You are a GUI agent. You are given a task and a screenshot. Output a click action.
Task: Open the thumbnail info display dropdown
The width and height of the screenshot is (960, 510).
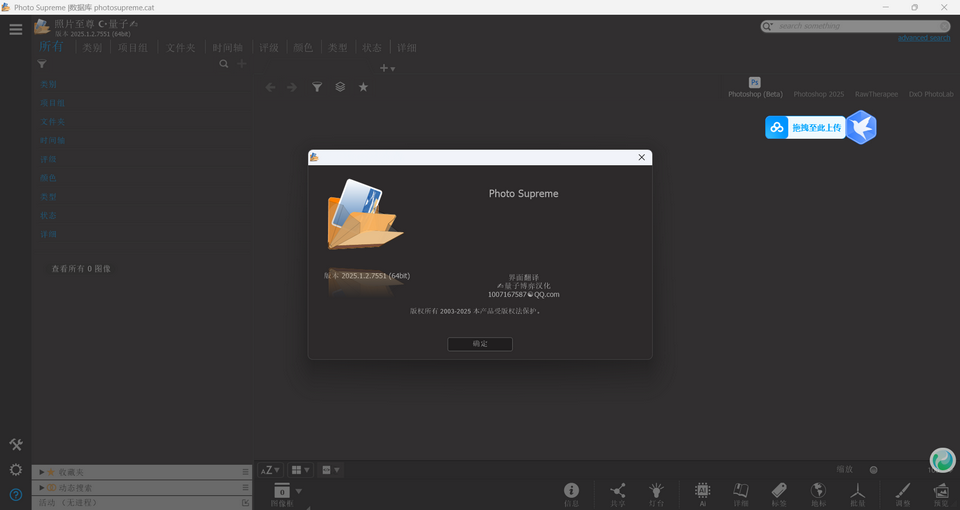click(x=331, y=470)
